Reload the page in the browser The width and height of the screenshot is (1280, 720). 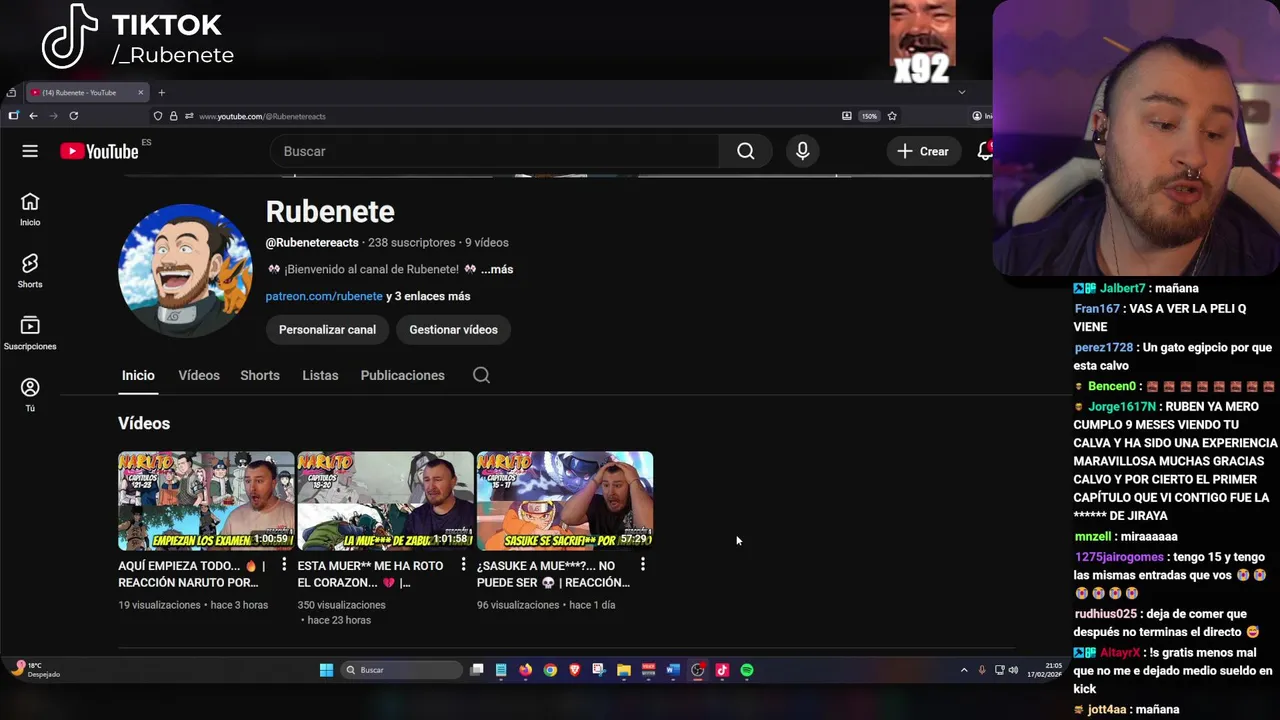click(73, 116)
